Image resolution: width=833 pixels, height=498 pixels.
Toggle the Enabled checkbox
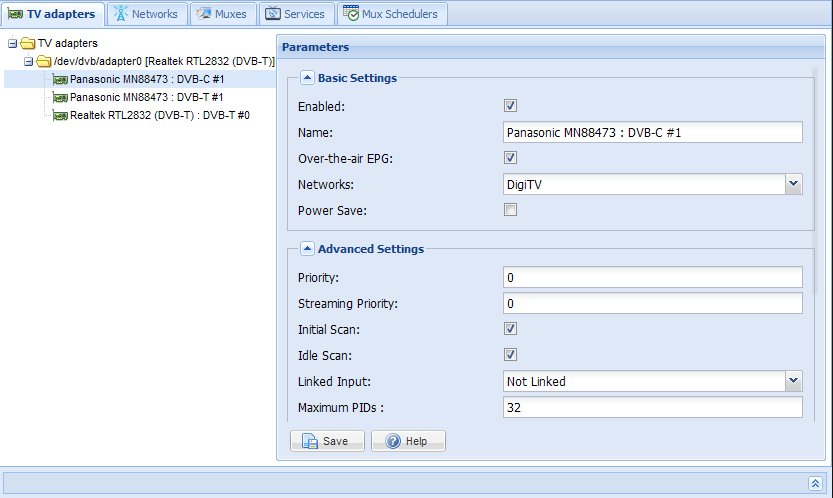pos(511,106)
